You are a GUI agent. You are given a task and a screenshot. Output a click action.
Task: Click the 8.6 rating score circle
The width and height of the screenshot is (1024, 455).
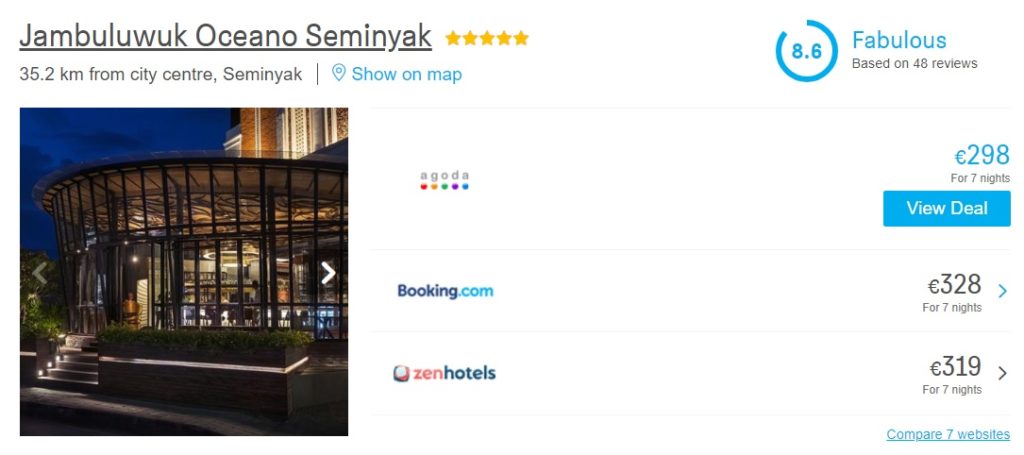(806, 51)
